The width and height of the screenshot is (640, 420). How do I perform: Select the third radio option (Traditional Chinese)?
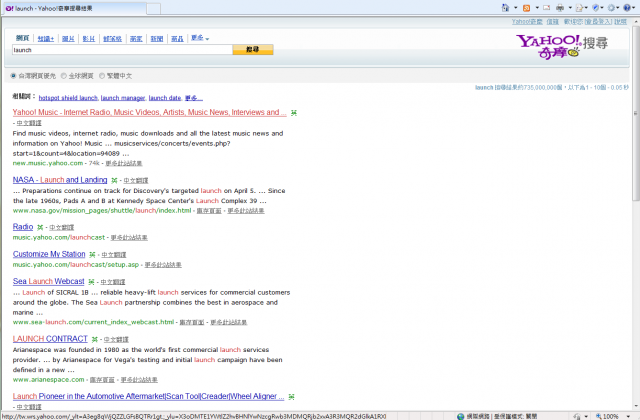point(102,76)
